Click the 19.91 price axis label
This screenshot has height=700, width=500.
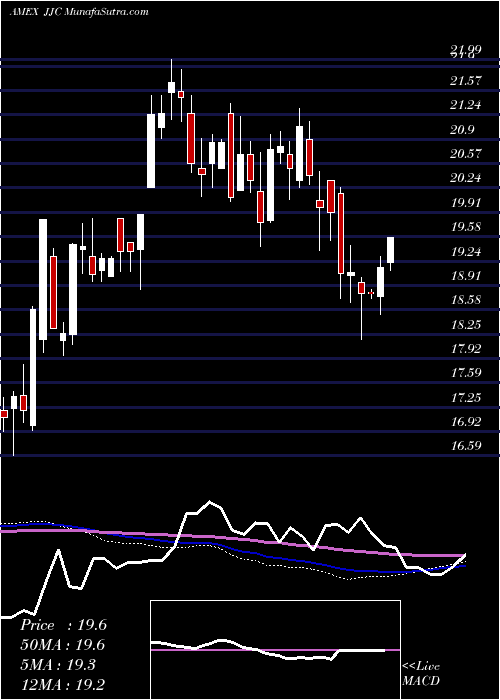(467, 203)
